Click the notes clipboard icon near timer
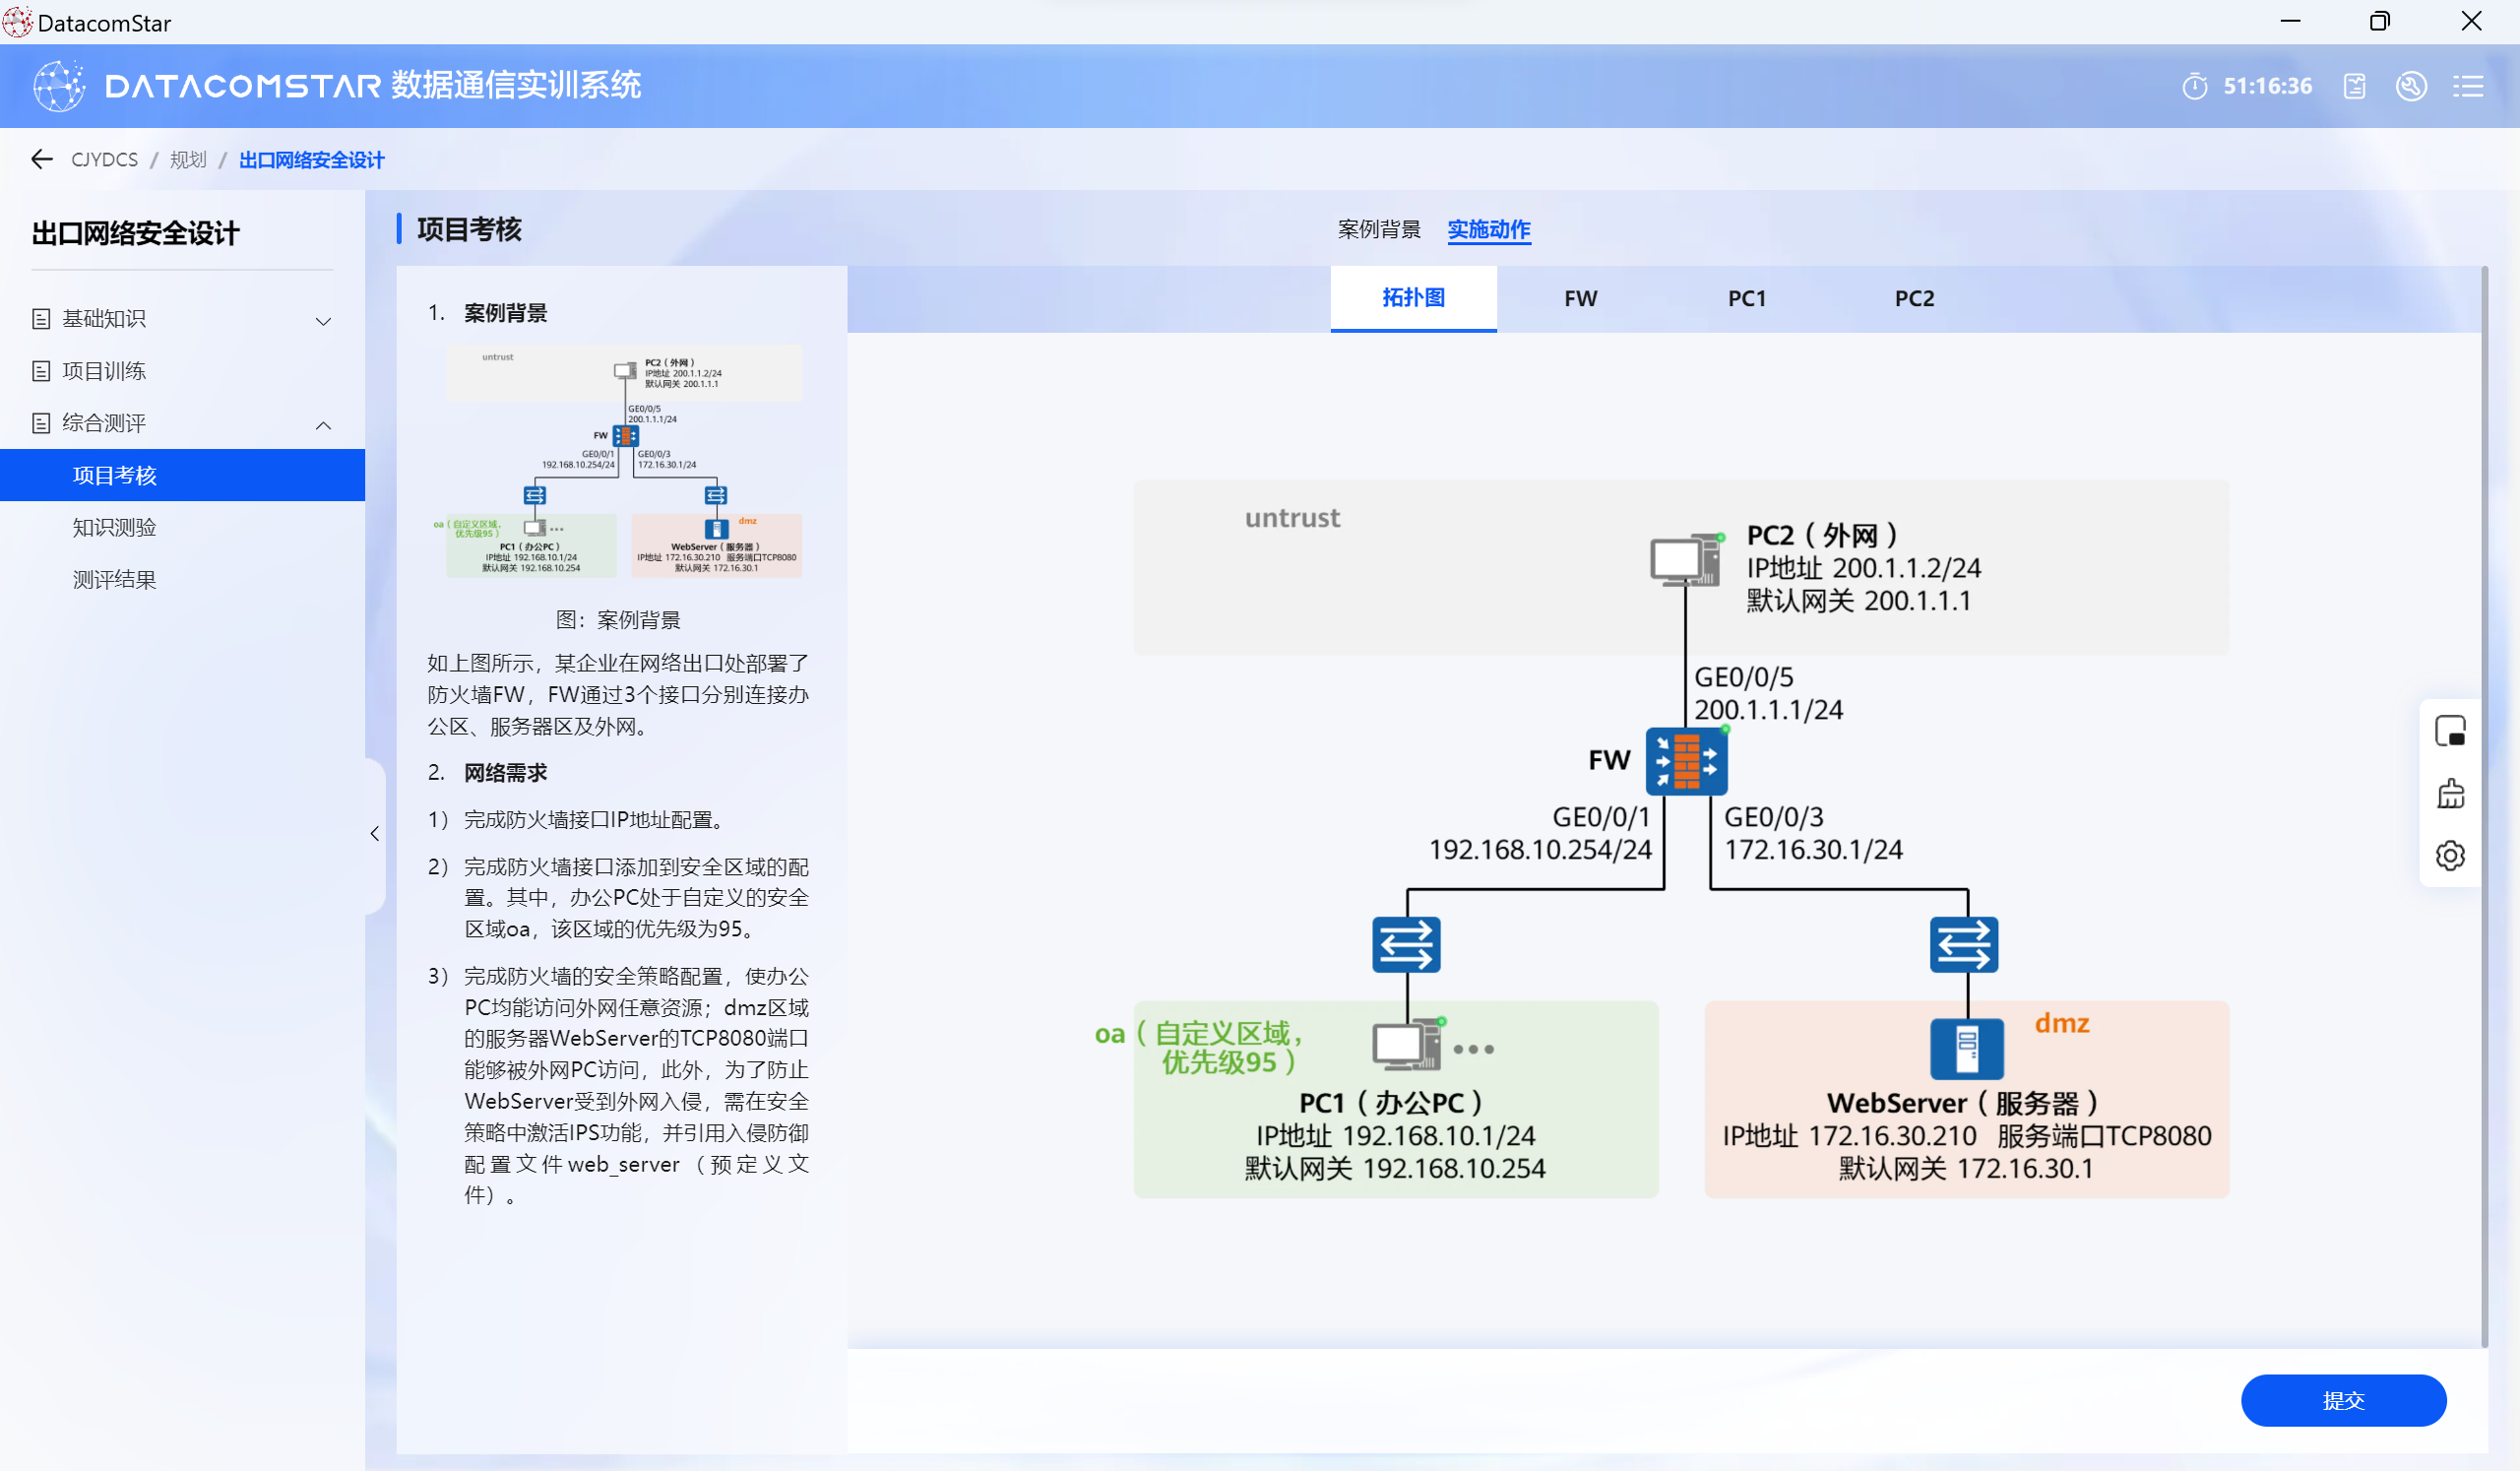The height and width of the screenshot is (1471, 2520). click(x=2354, y=86)
